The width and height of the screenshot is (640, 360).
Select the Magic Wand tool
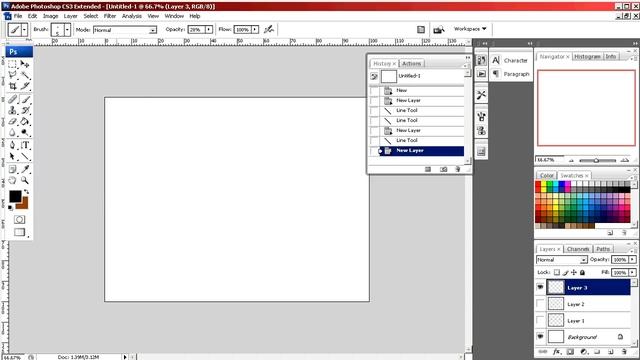pyautogui.click(x=25, y=75)
